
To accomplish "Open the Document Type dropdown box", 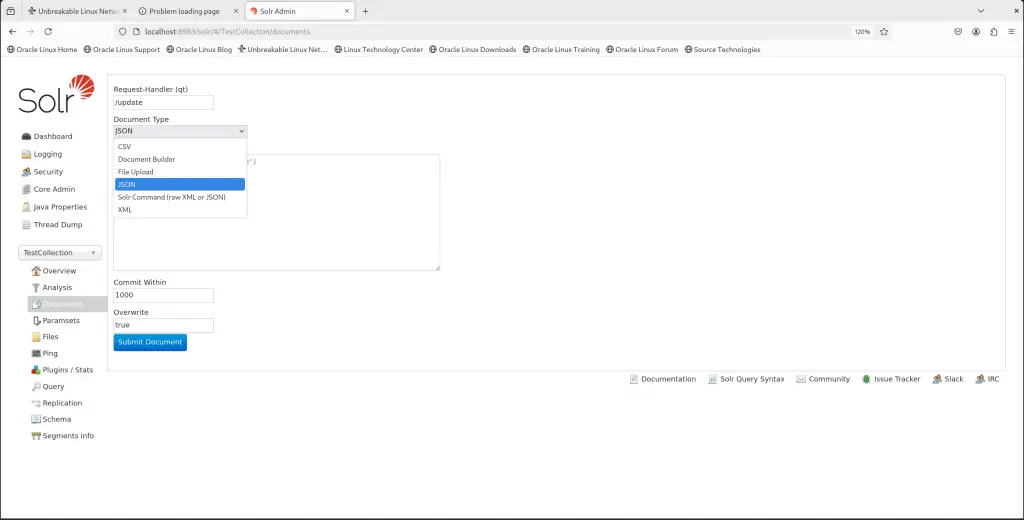I will point(180,131).
